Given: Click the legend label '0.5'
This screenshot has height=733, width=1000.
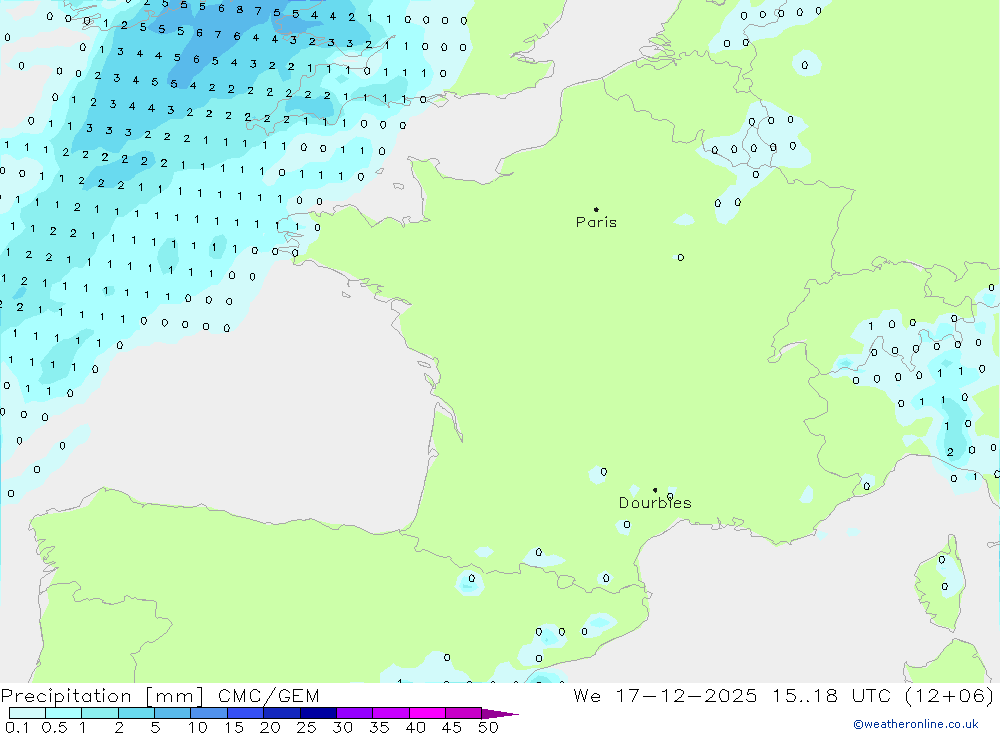Looking at the screenshot, I should pyautogui.click(x=54, y=727).
